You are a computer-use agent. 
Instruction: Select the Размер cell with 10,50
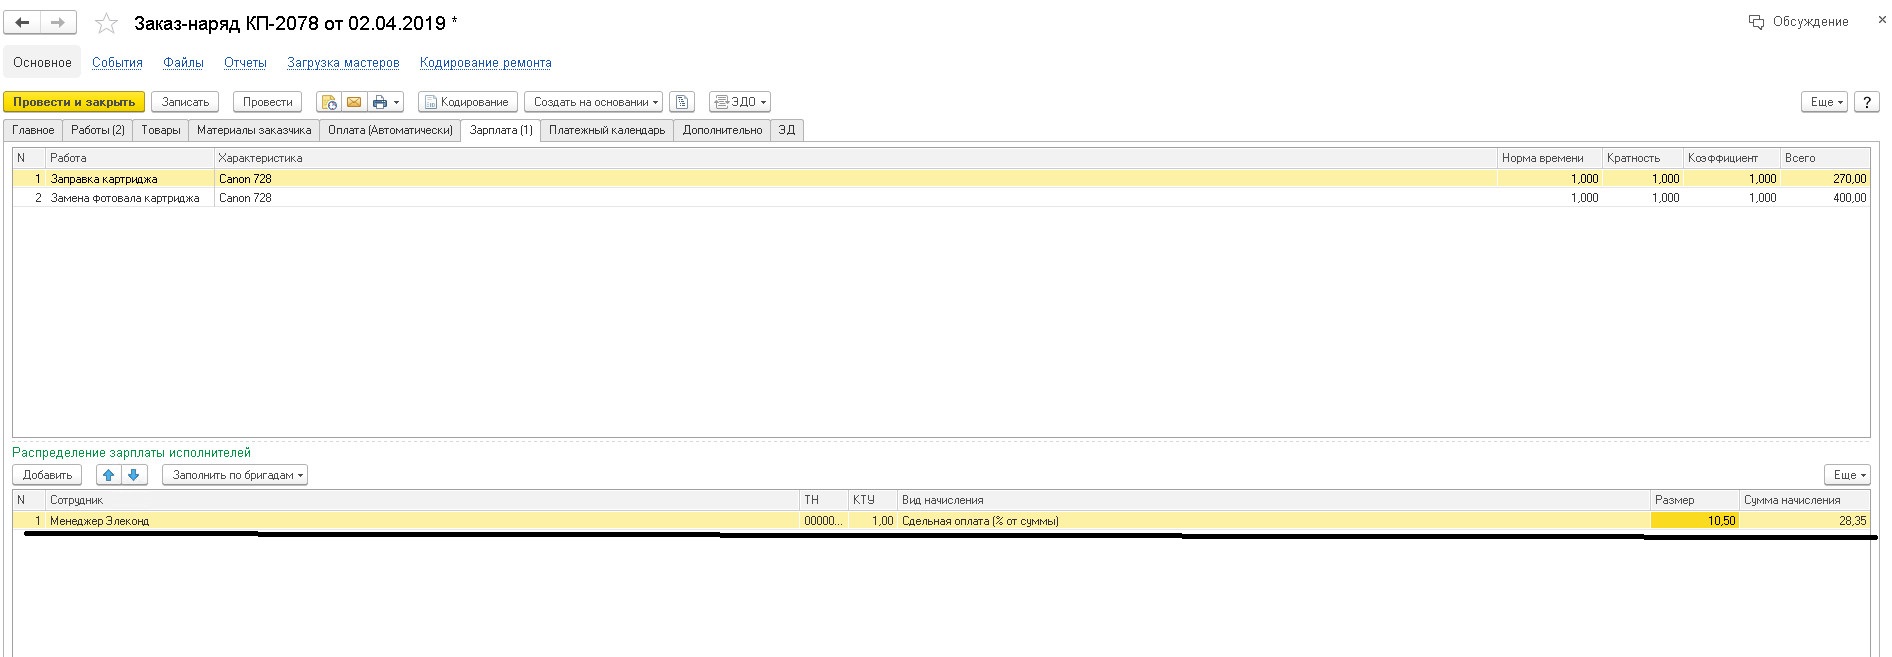[x=1694, y=521]
